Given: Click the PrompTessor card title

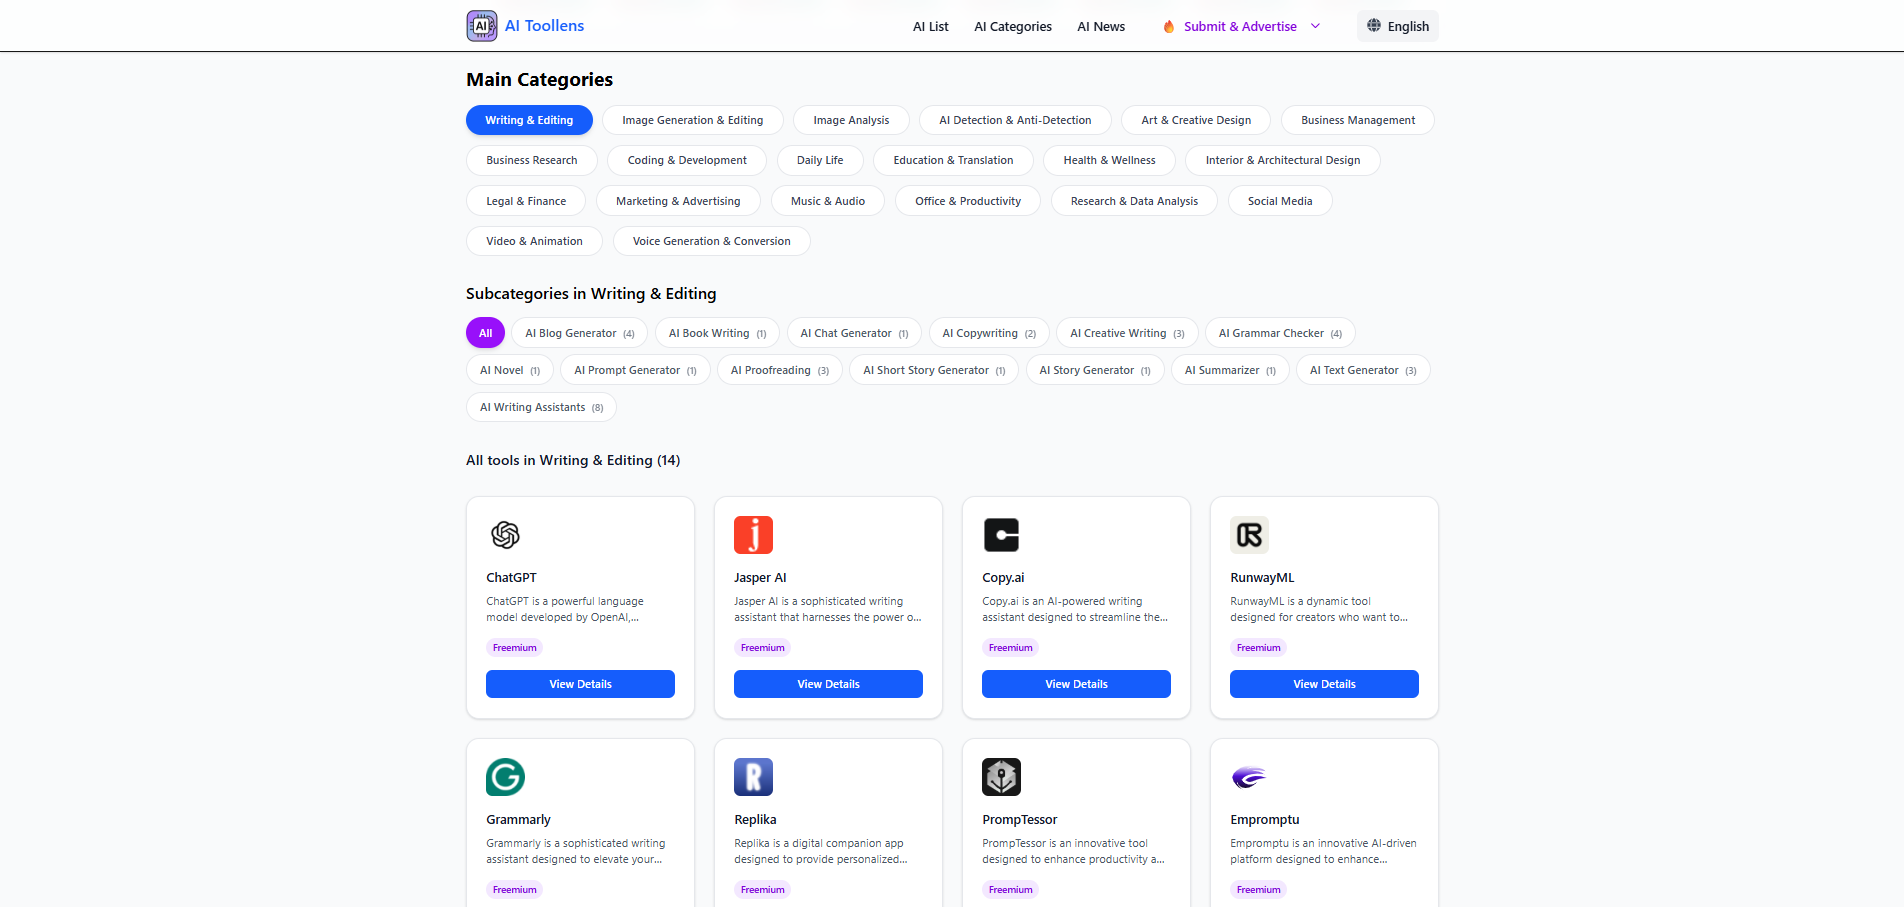Looking at the screenshot, I should point(1019,820).
